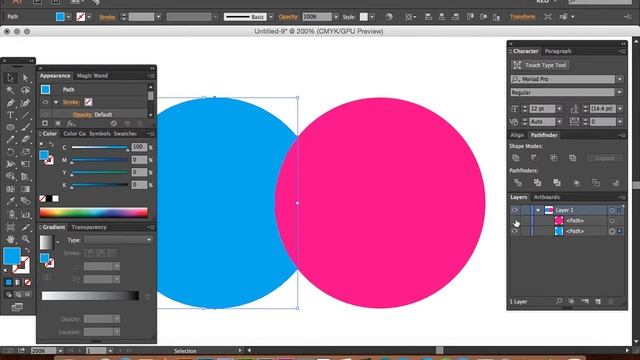The image size is (640, 360).
Task: Select the Ellipse tool
Action: coord(10,127)
